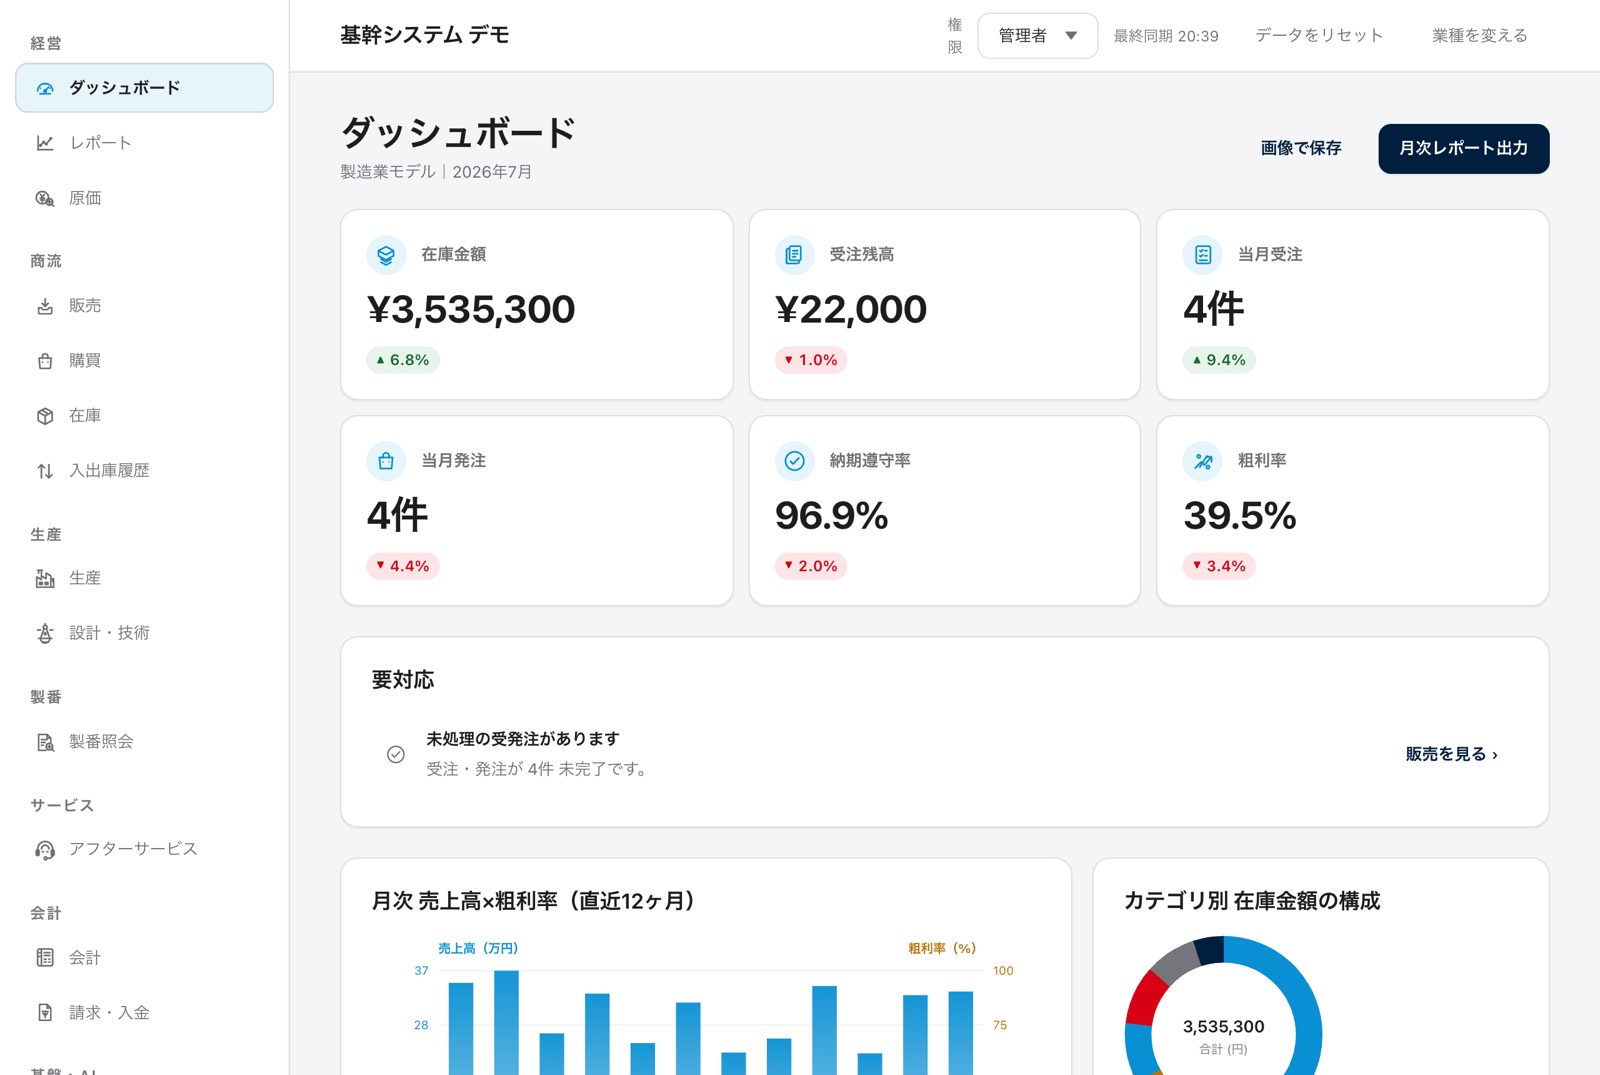Click the 購買 shopping bag icon
Image resolution: width=1600 pixels, height=1075 pixels.
coord(45,361)
